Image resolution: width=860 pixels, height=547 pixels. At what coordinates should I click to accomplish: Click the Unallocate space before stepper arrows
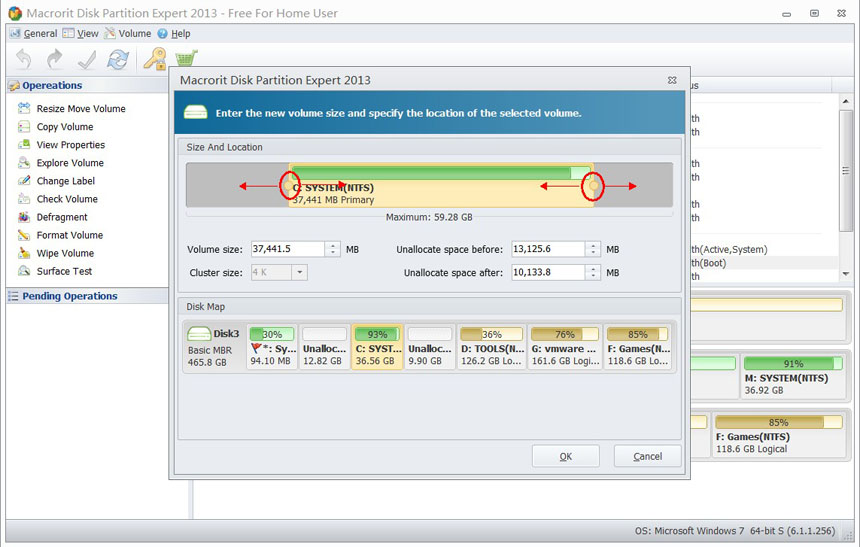(x=593, y=249)
